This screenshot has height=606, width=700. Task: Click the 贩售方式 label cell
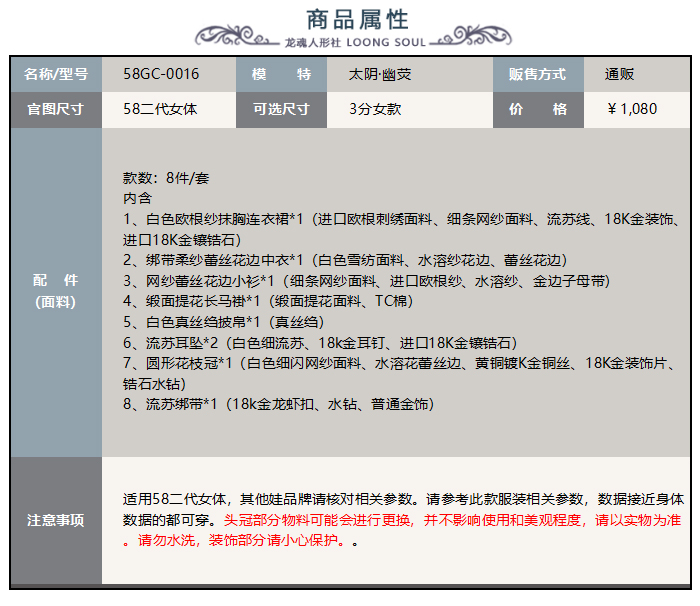(537, 74)
